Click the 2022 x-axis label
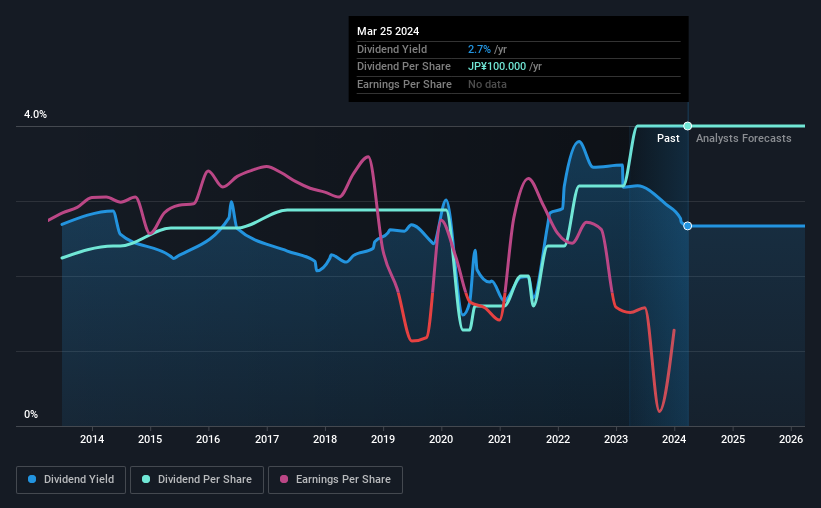Screen dimensions: 821x508 click(558, 439)
